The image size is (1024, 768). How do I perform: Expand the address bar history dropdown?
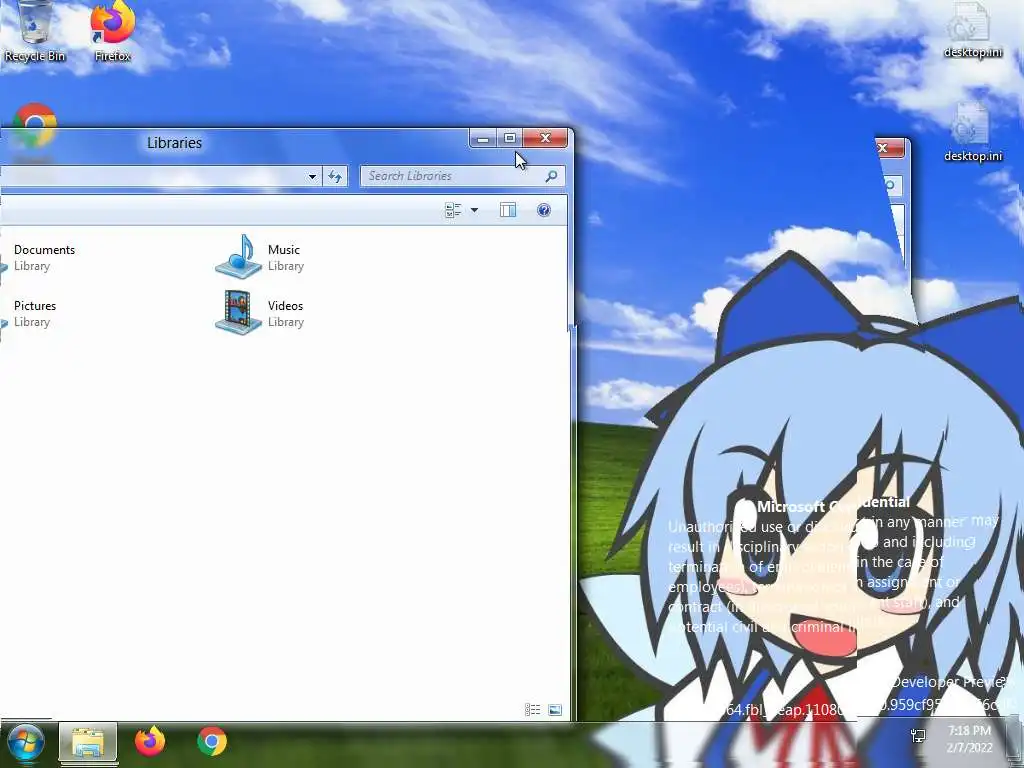(x=312, y=176)
